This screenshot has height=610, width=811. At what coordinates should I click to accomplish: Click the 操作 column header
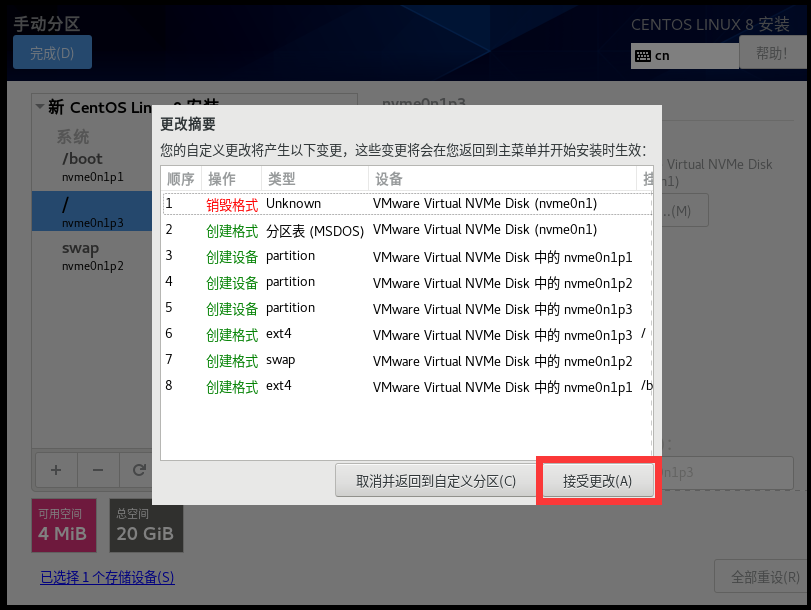(231, 179)
